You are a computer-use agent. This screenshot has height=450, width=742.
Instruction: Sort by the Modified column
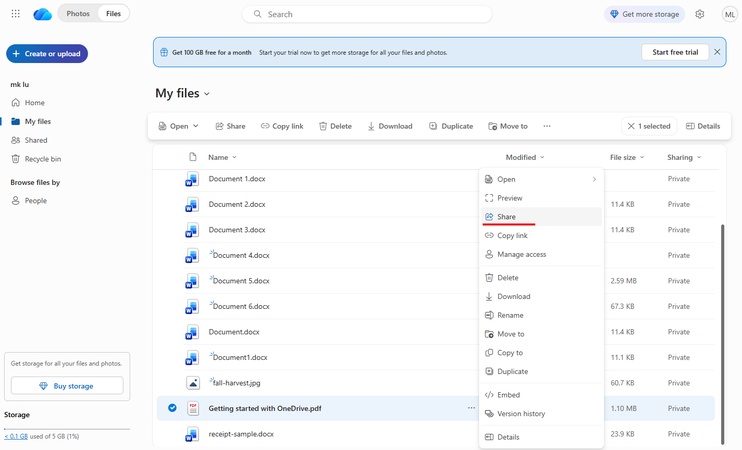pyautogui.click(x=525, y=158)
